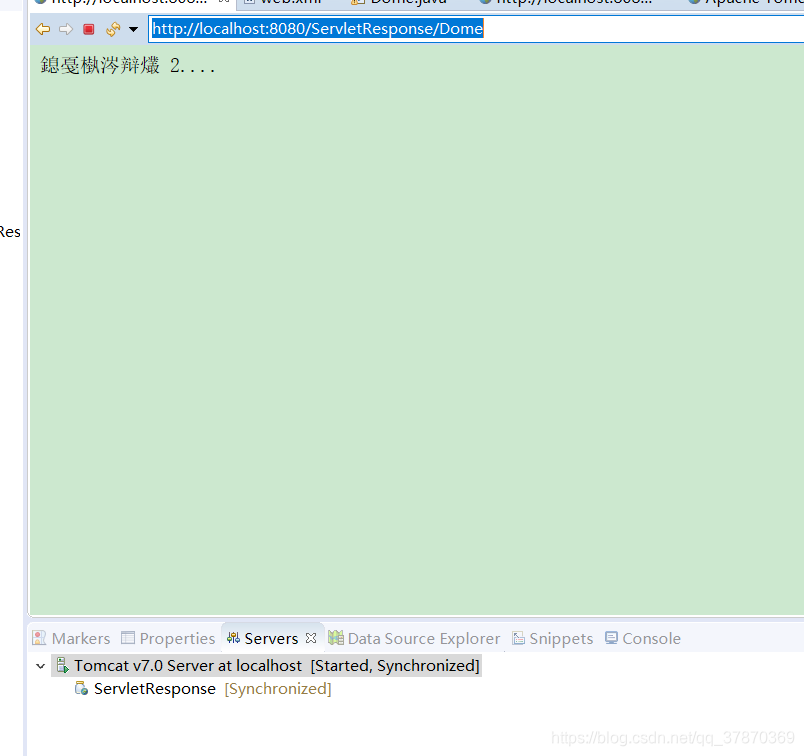
Task: Click the [Synchronized] label of ServletResponse
Action: [278, 689]
